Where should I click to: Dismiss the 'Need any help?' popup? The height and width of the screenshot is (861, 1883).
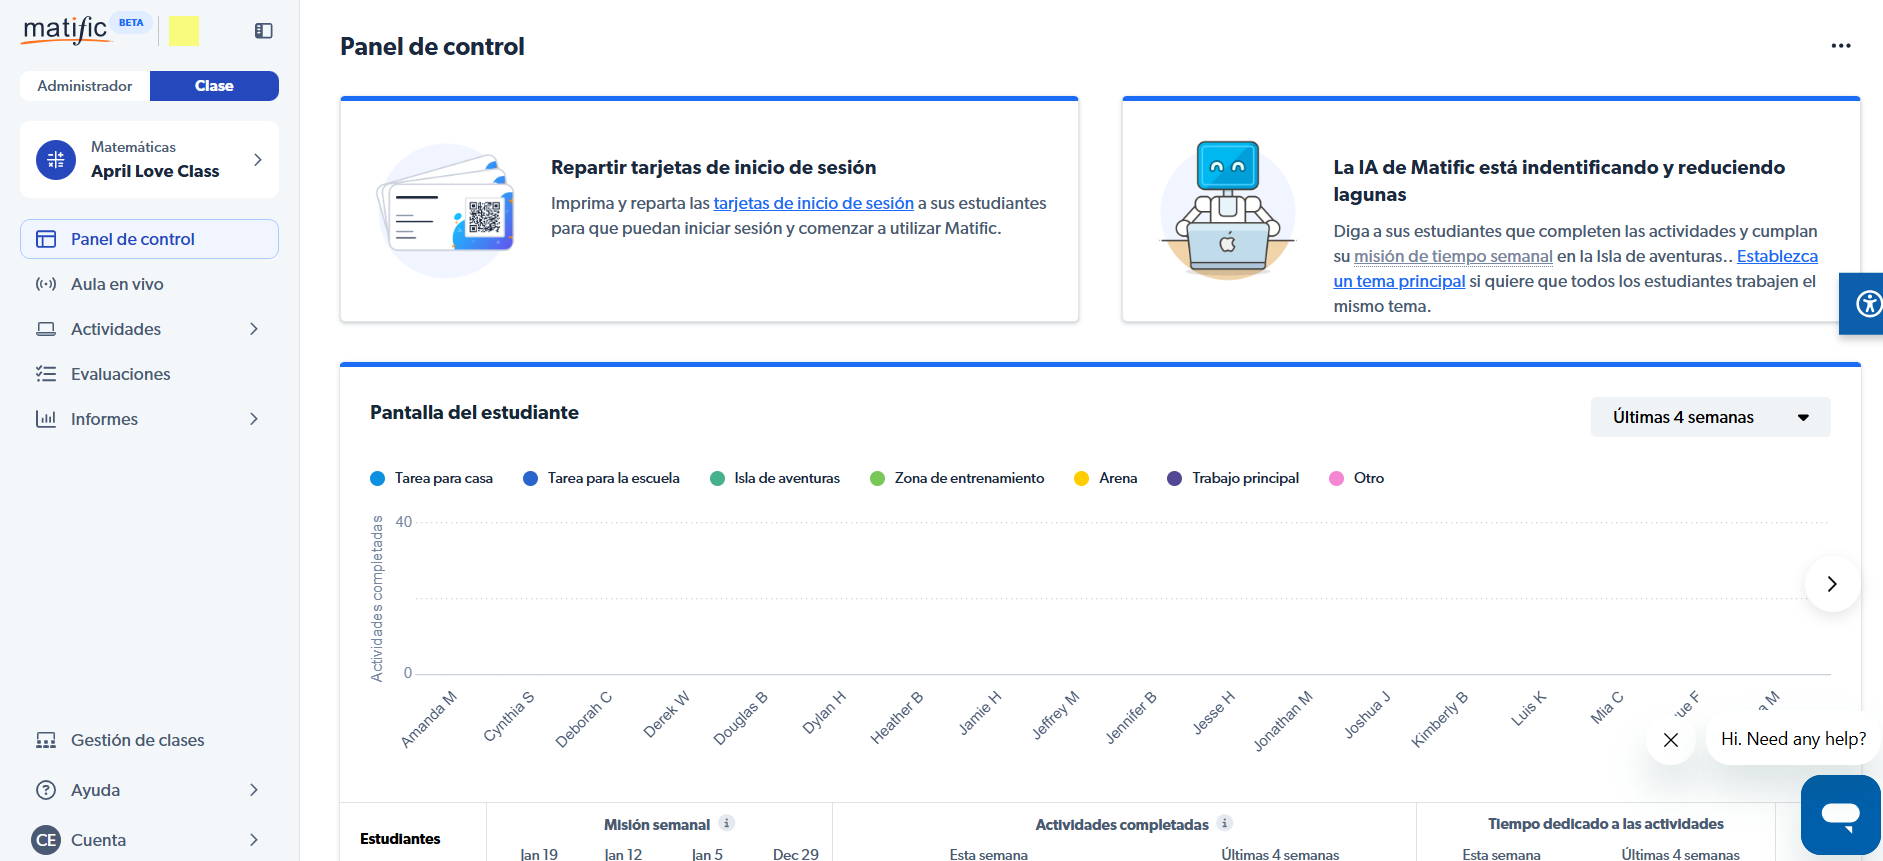click(x=1670, y=740)
